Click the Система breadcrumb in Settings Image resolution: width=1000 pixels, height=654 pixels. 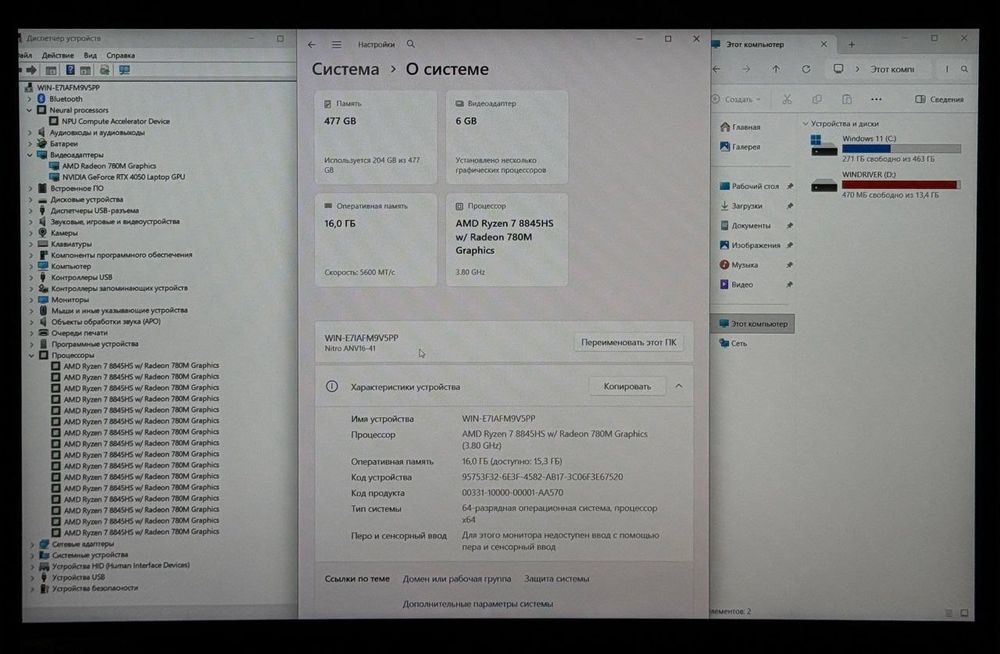pos(345,69)
